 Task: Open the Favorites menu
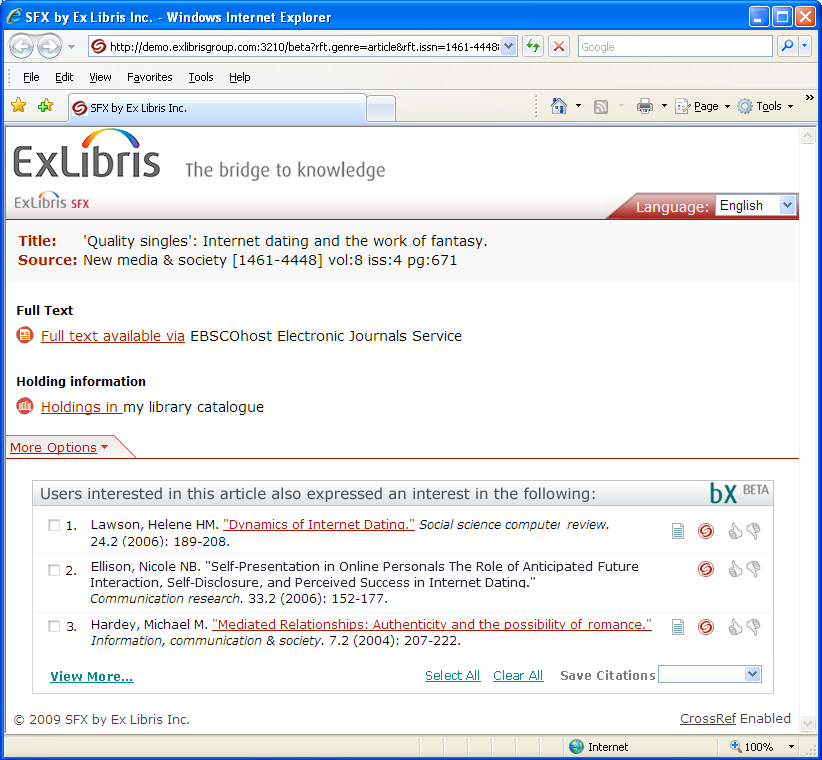(149, 77)
